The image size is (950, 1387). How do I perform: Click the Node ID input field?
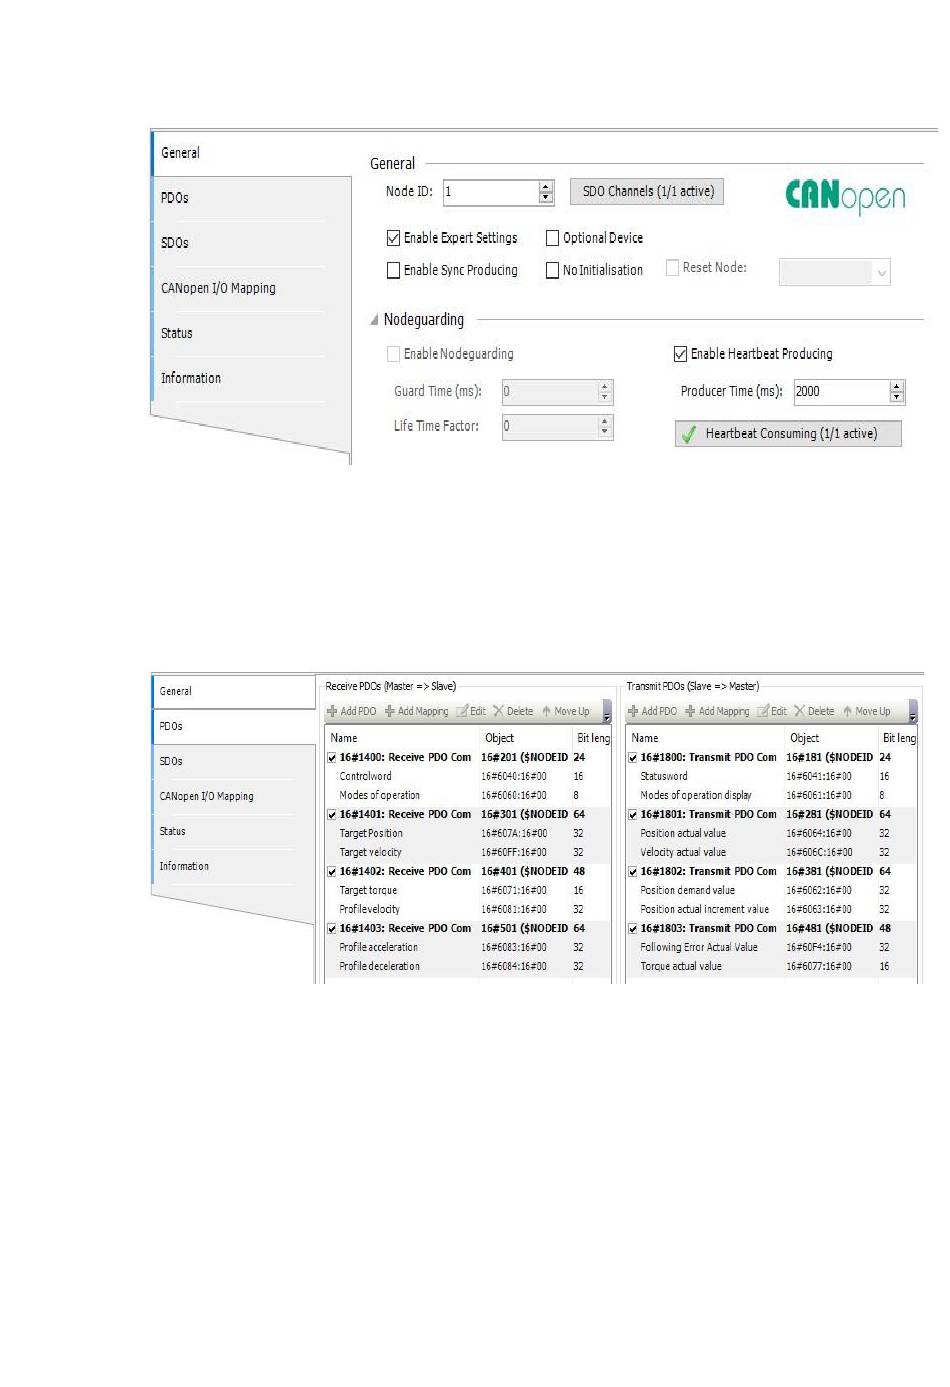click(x=490, y=191)
